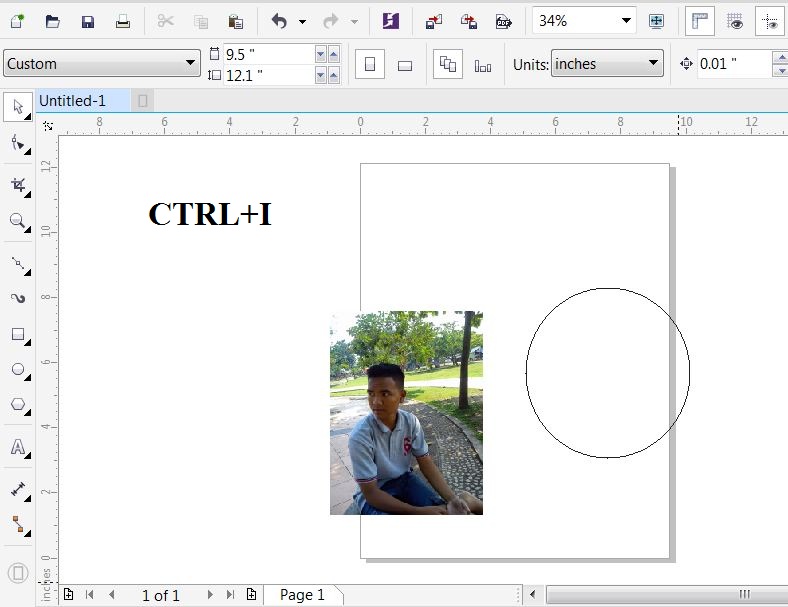Increase page height with up arrow
Screen dimensions: 788x607
[334, 75]
